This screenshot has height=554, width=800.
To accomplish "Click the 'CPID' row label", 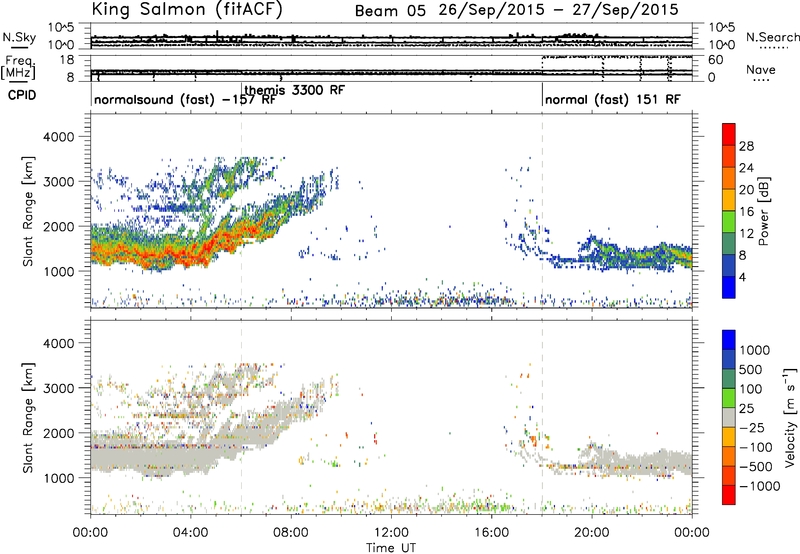I will pyautogui.click(x=22, y=95).
